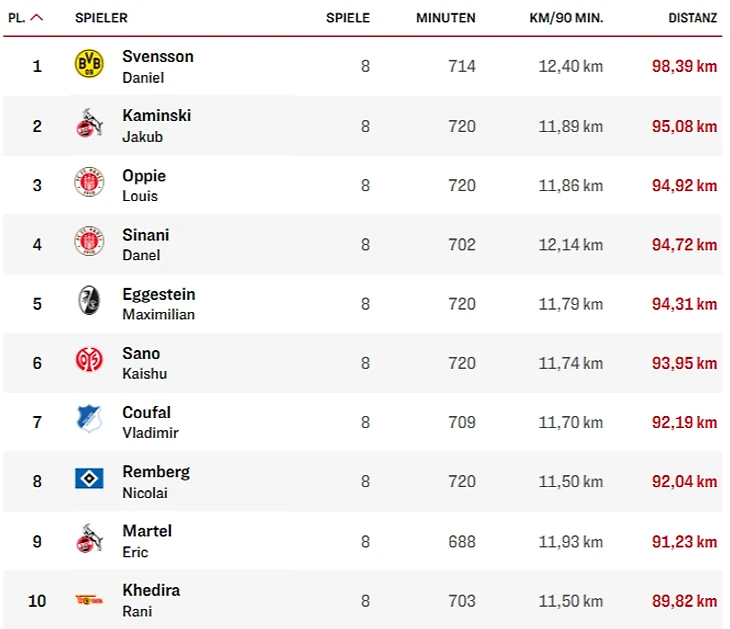Viewport: 730px width, 629px height.
Task: Click the 98,39 km distance value
Action: tap(684, 67)
